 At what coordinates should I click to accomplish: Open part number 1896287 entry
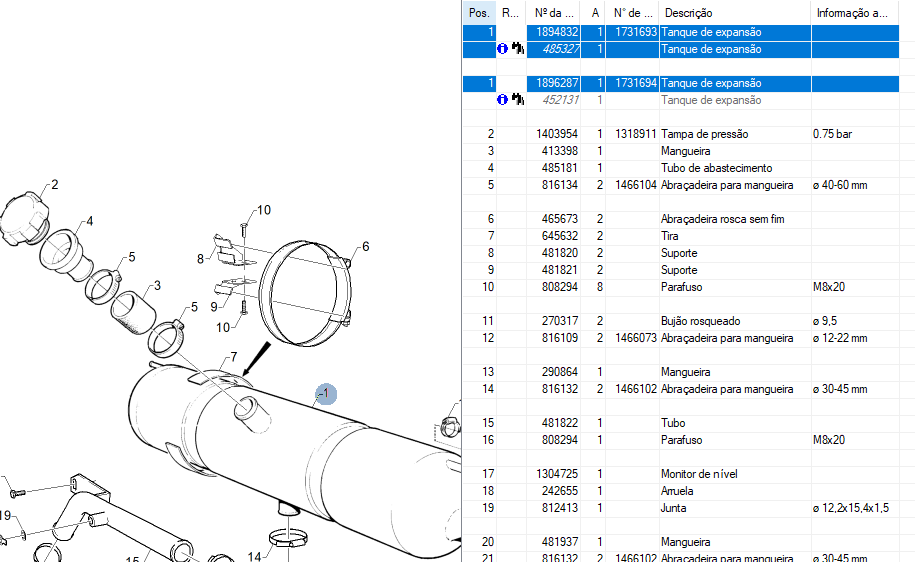[x=556, y=83]
